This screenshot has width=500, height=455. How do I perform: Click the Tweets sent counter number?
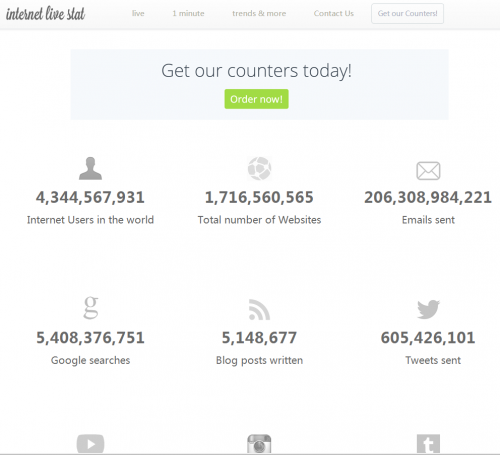click(428, 338)
